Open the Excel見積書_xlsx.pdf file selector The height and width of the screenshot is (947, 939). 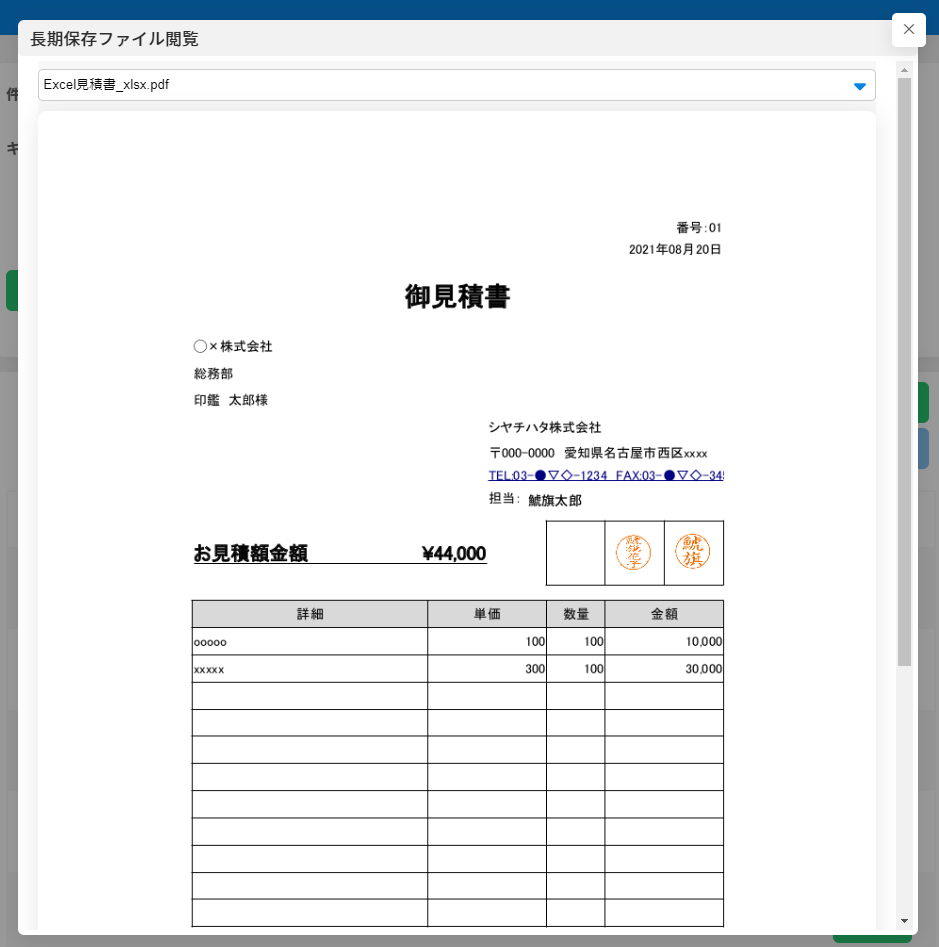tap(440, 85)
